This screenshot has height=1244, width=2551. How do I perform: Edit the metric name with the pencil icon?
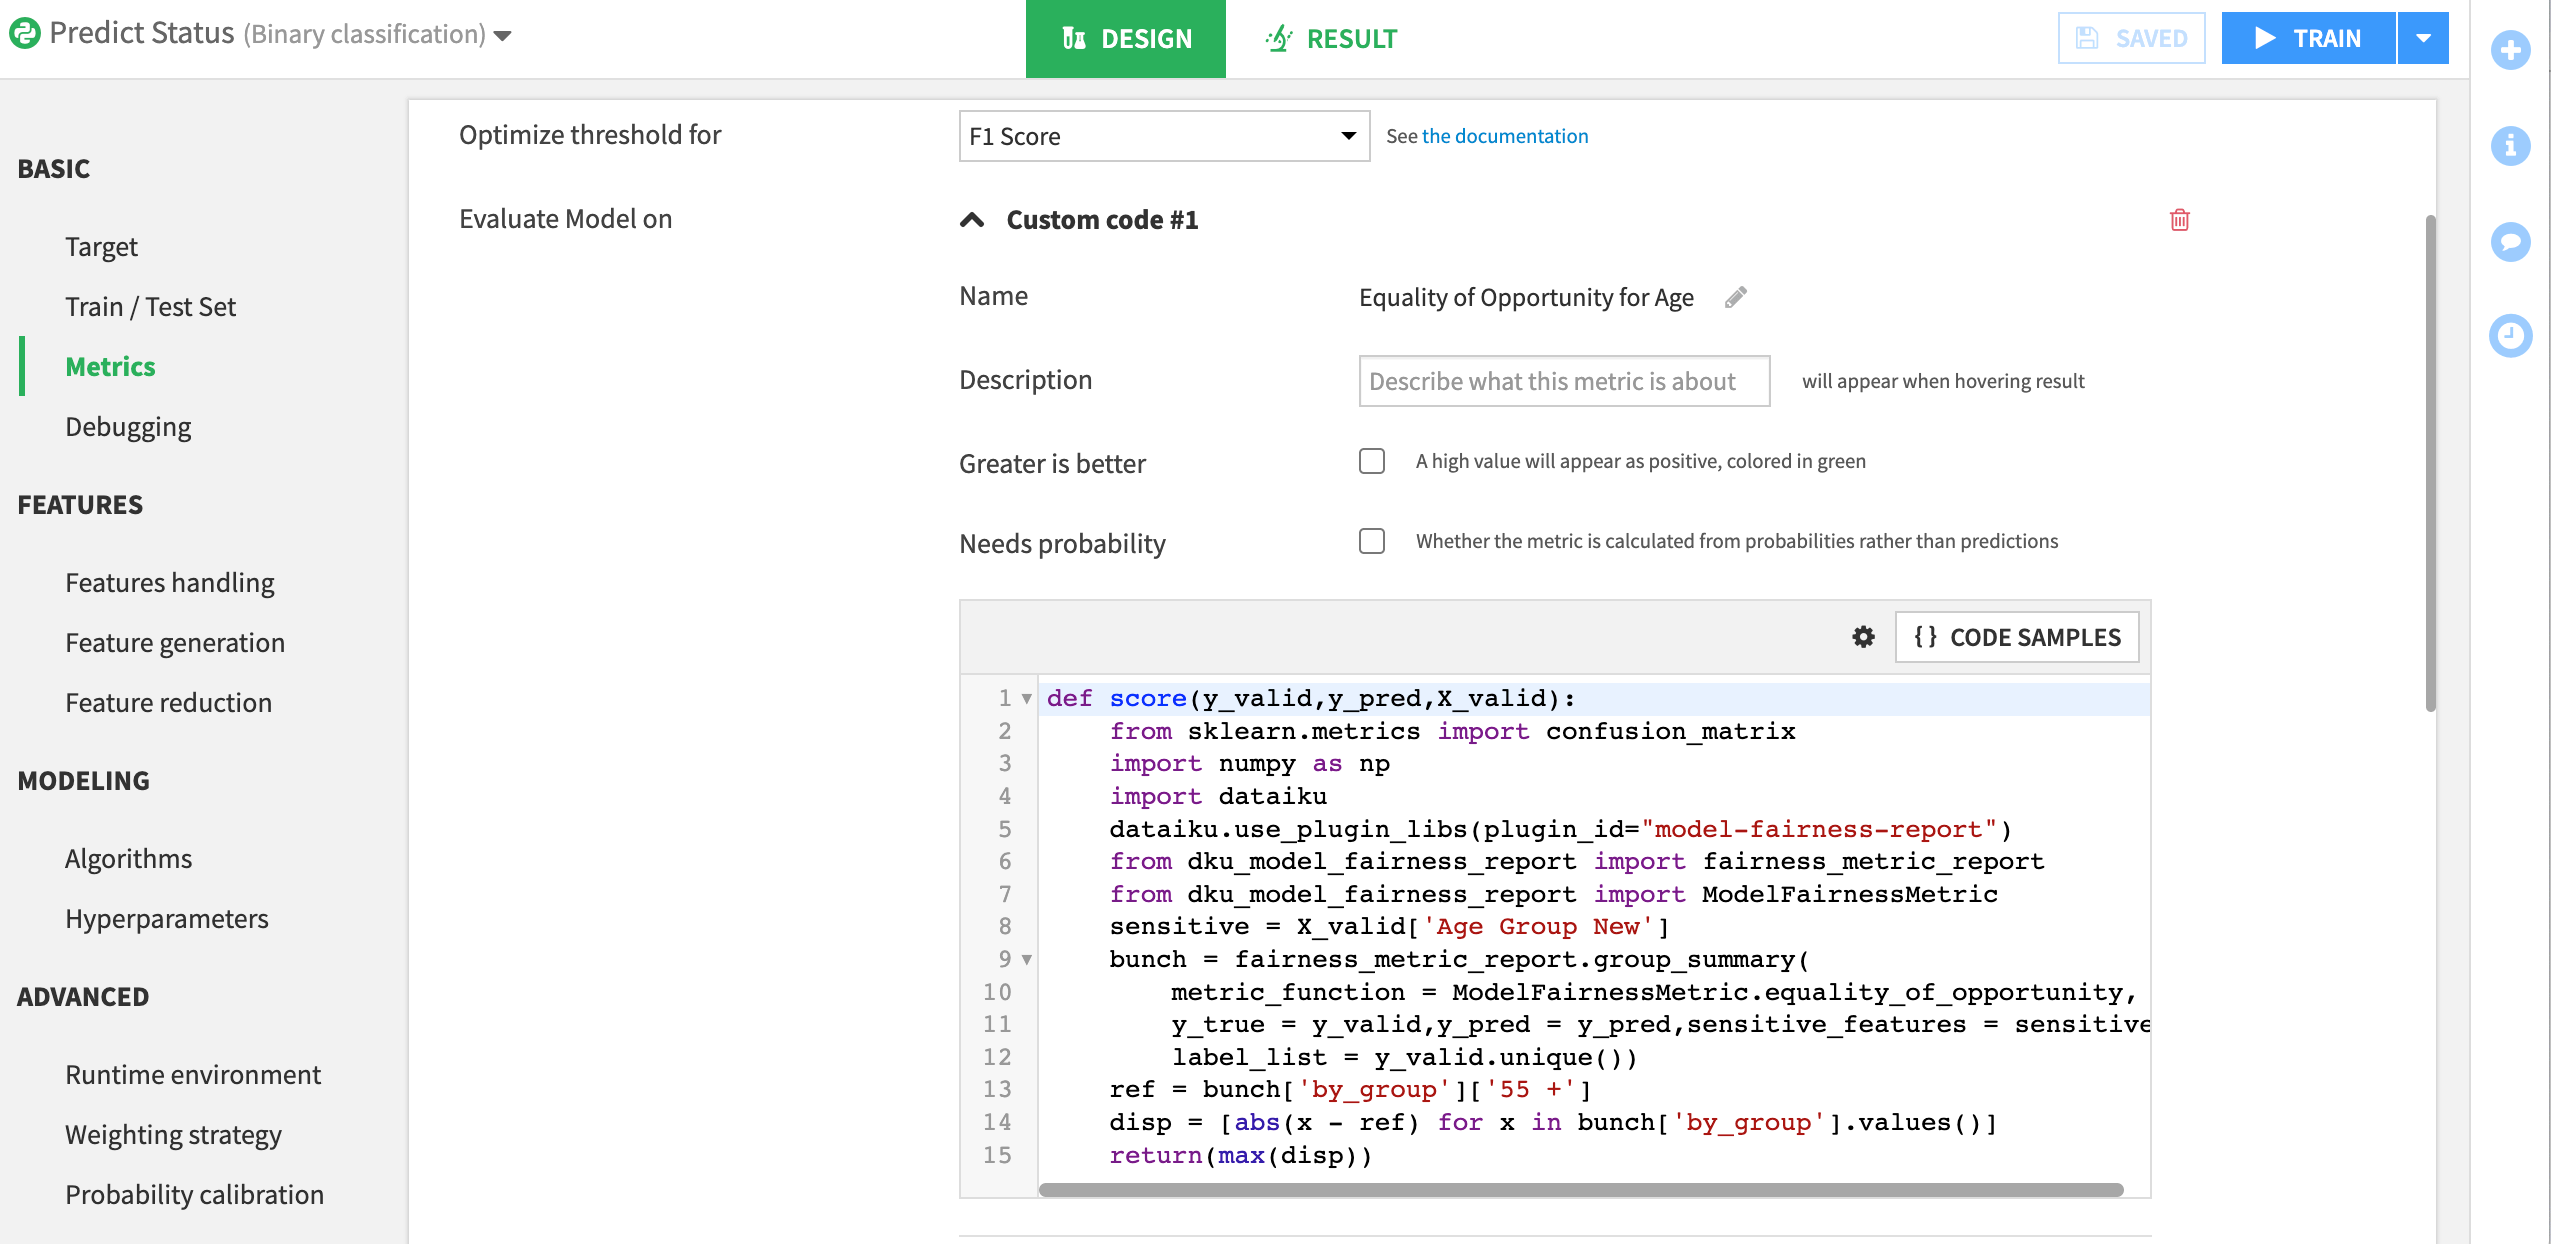click(1737, 297)
